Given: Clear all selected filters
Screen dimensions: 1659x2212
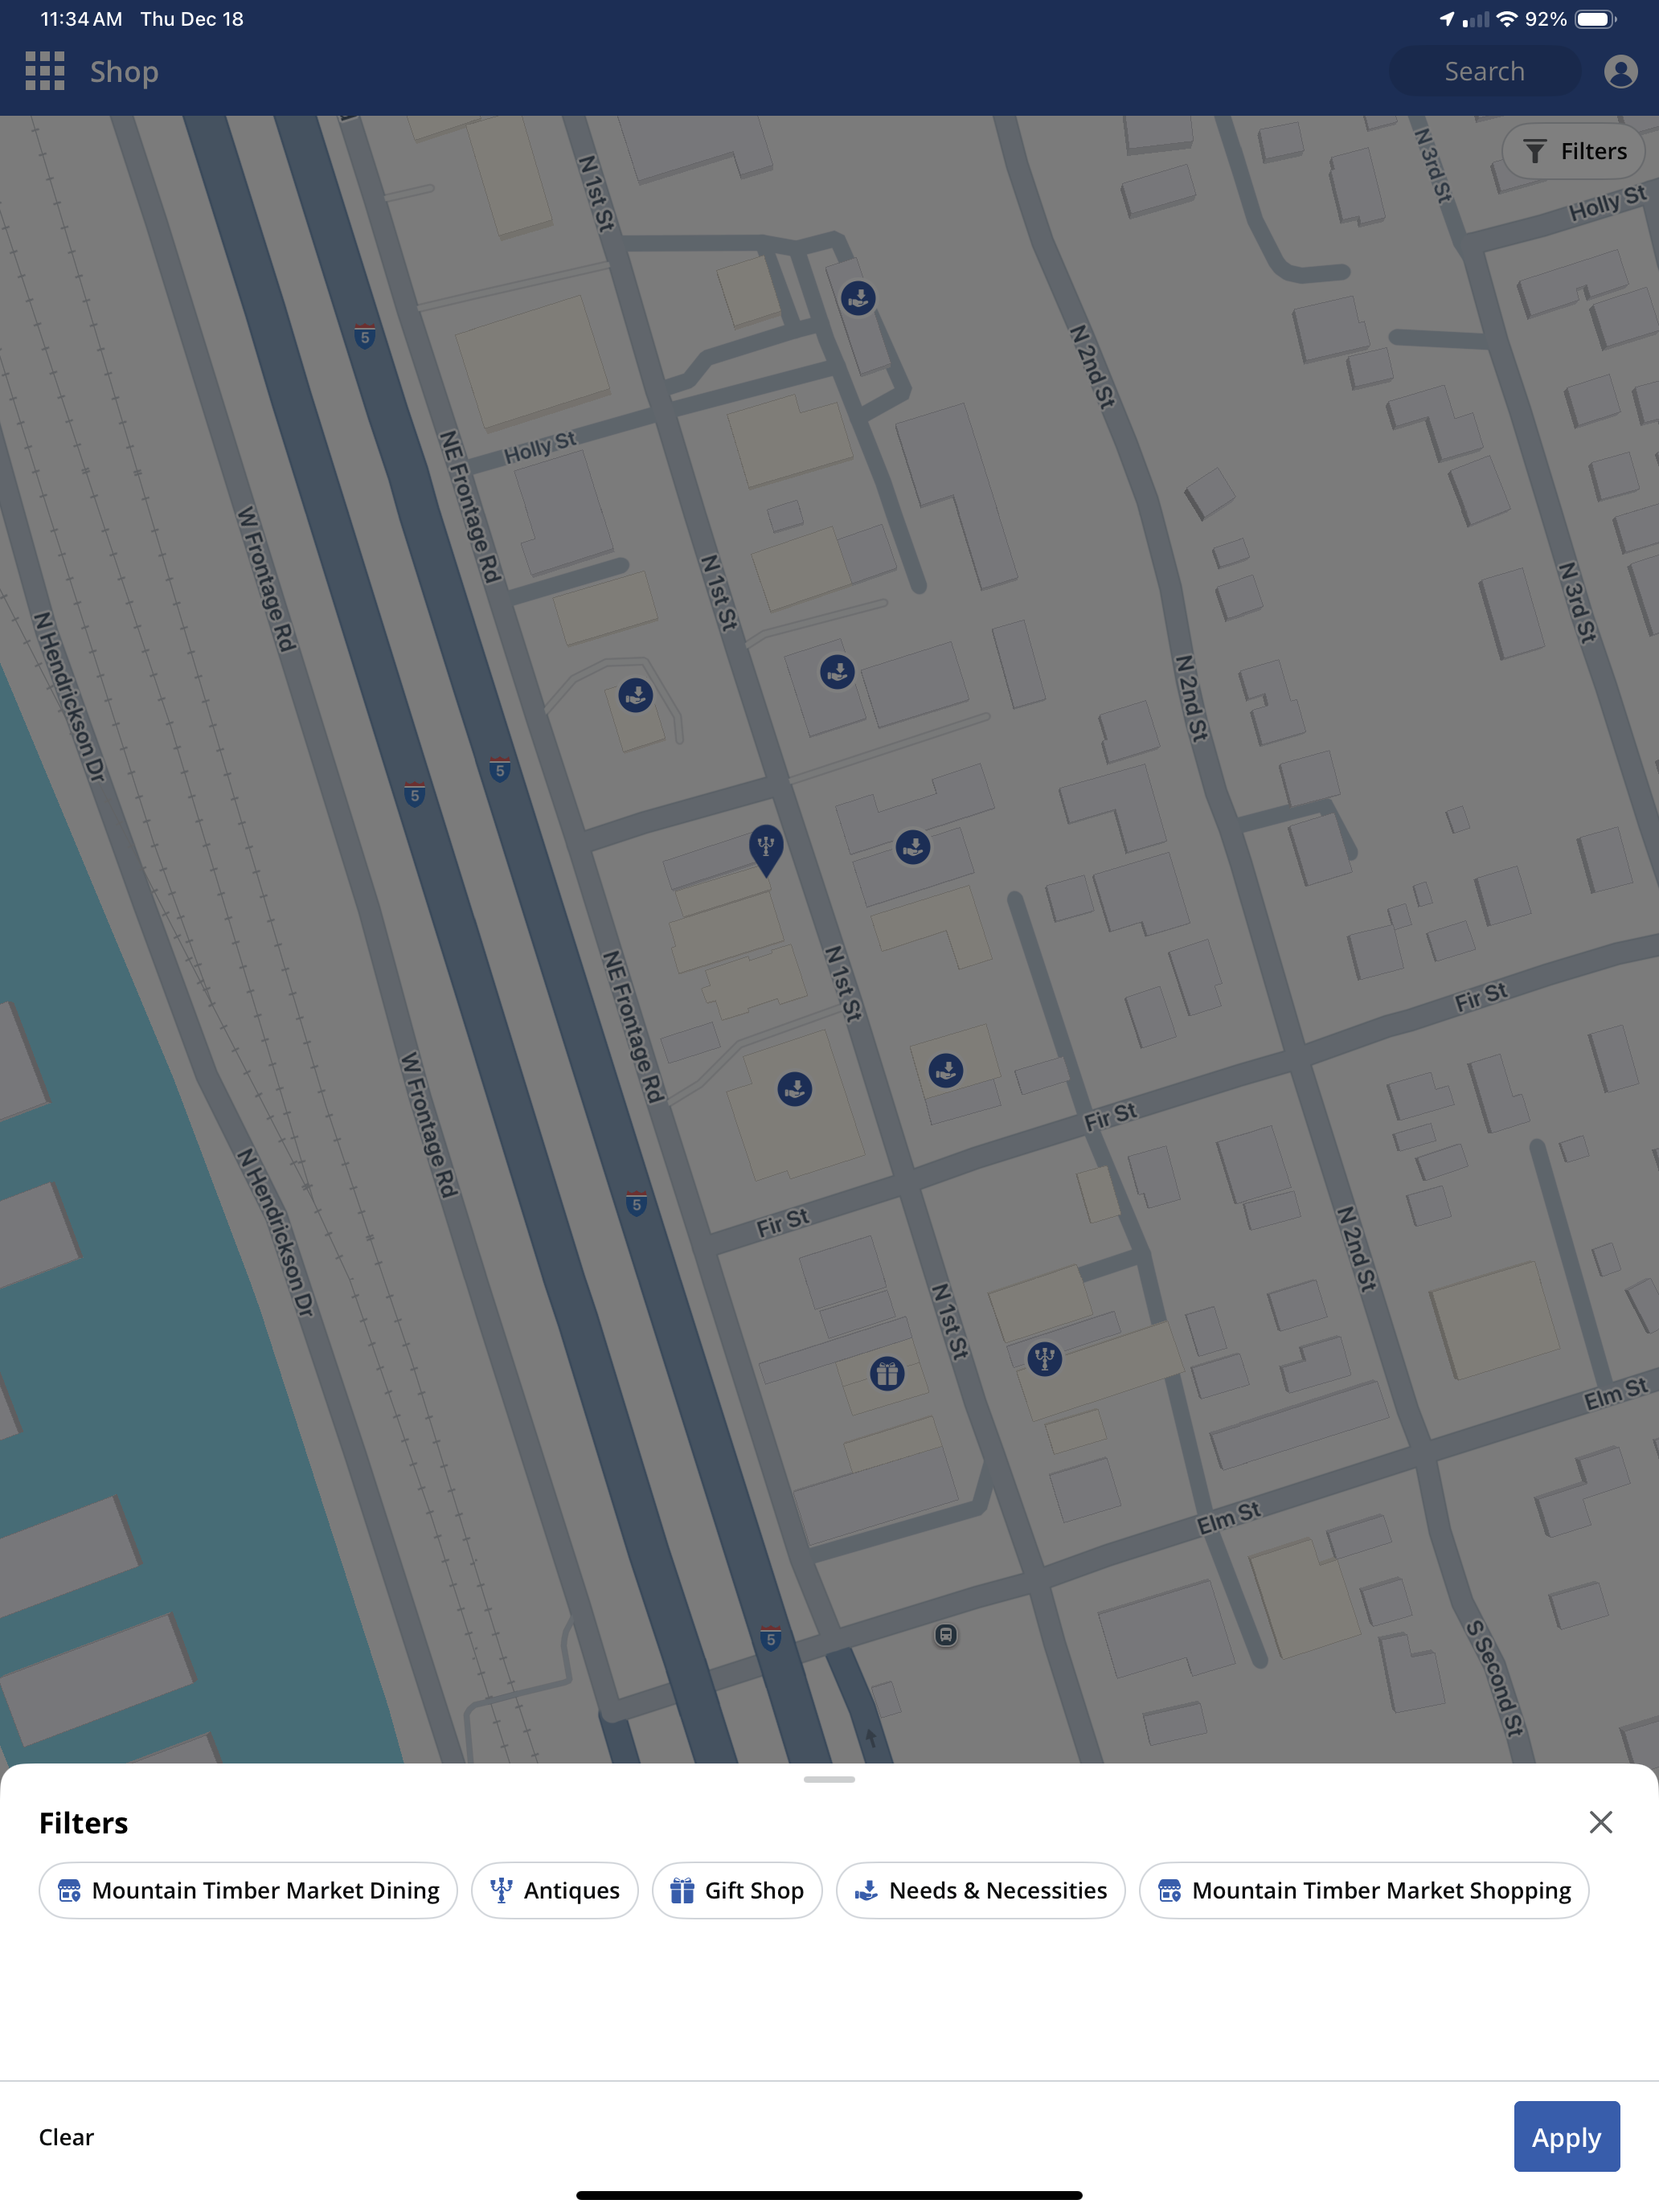Looking at the screenshot, I should pos(66,2137).
